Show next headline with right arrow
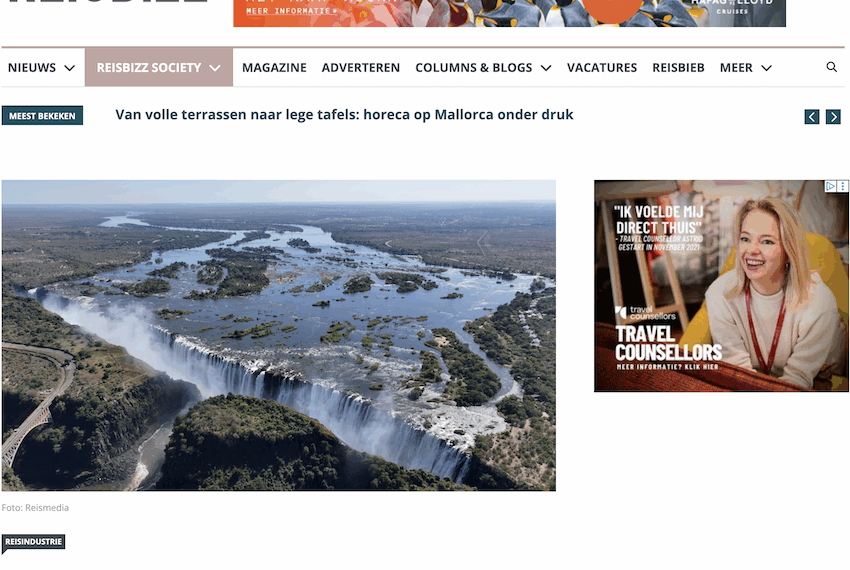 point(833,117)
